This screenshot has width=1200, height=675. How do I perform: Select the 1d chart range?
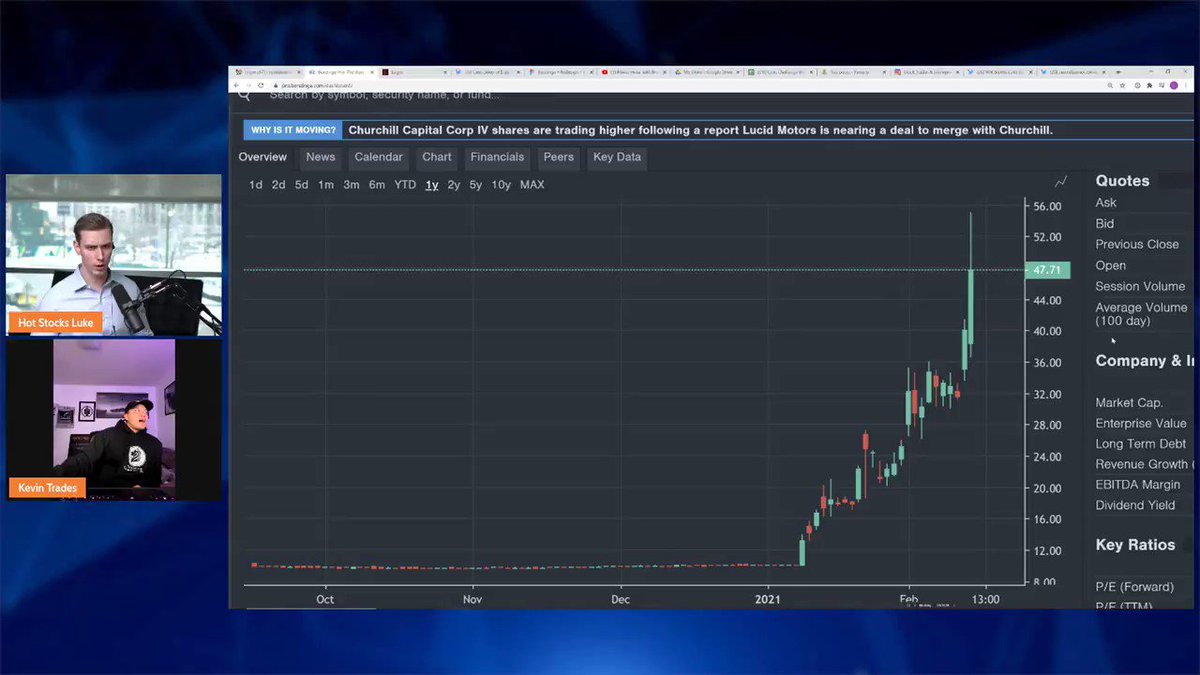pyautogui.click(x=256, y=185)
